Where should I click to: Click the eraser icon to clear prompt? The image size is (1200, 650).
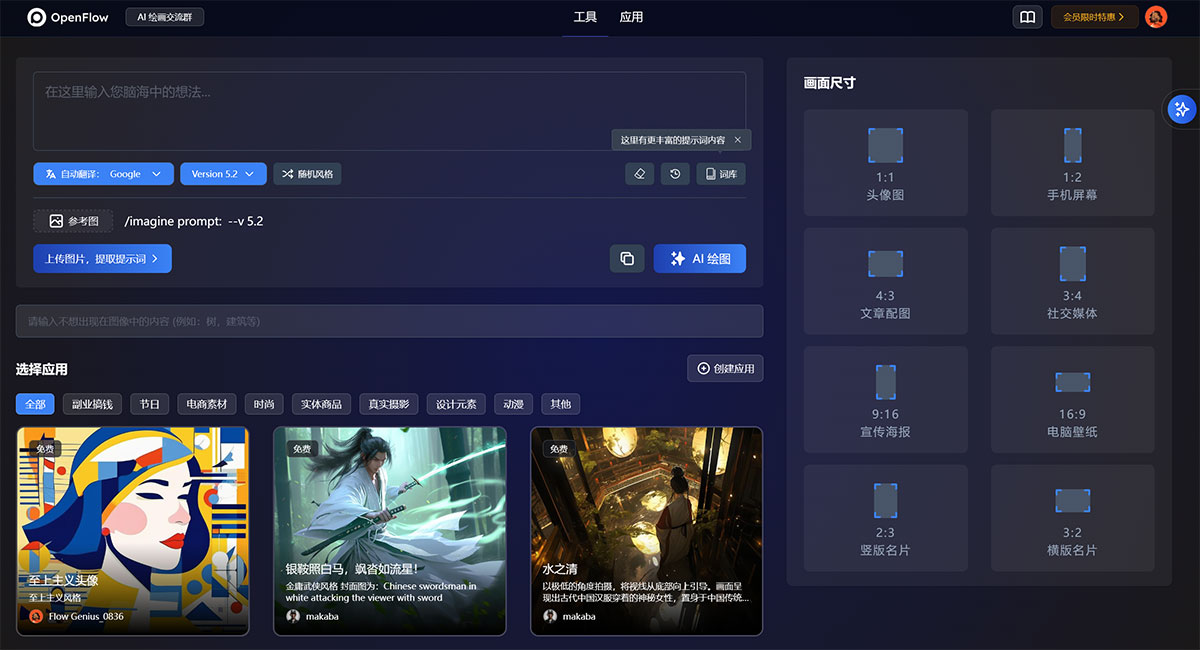[x=639, y=173]
